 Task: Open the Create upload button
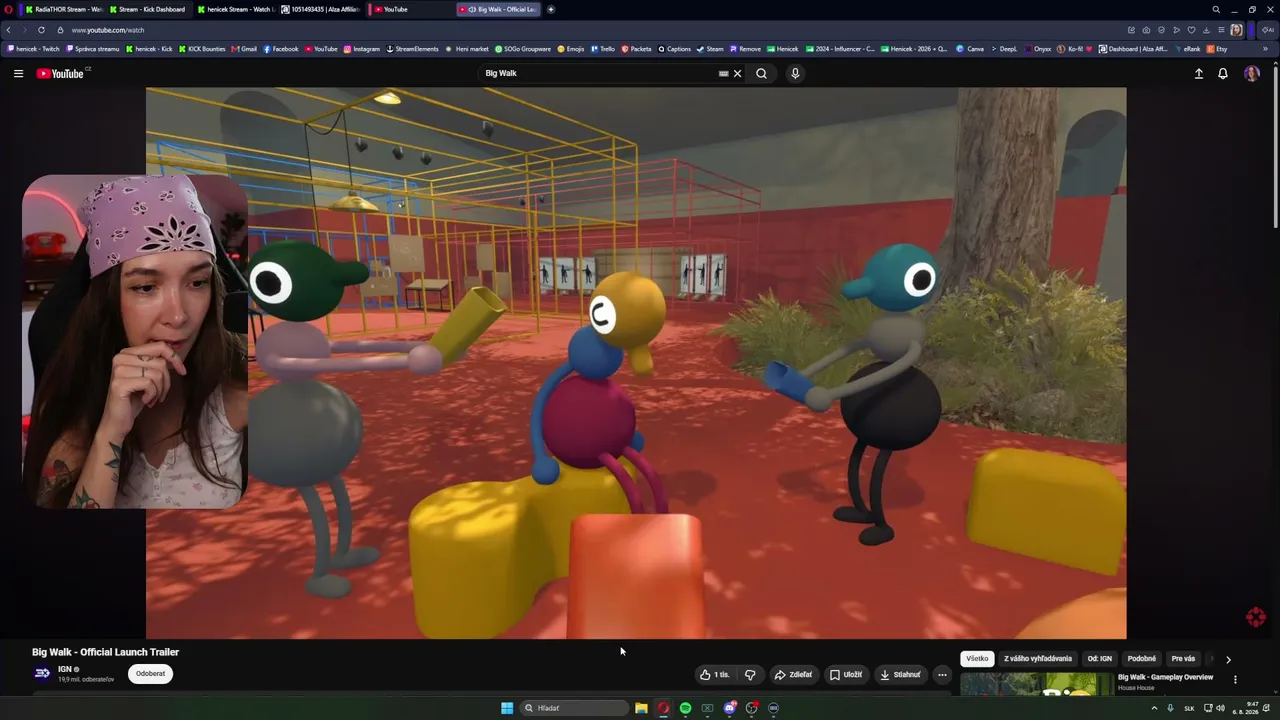click(x=1199, y=73)
